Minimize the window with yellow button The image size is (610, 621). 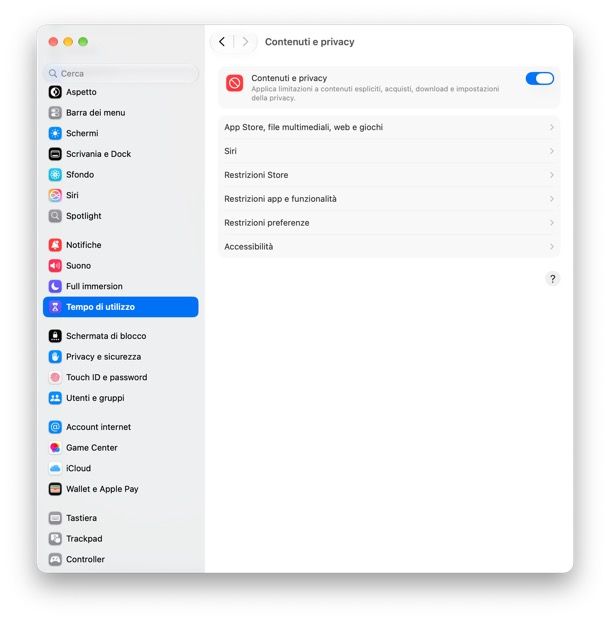[x=68, y=42]
